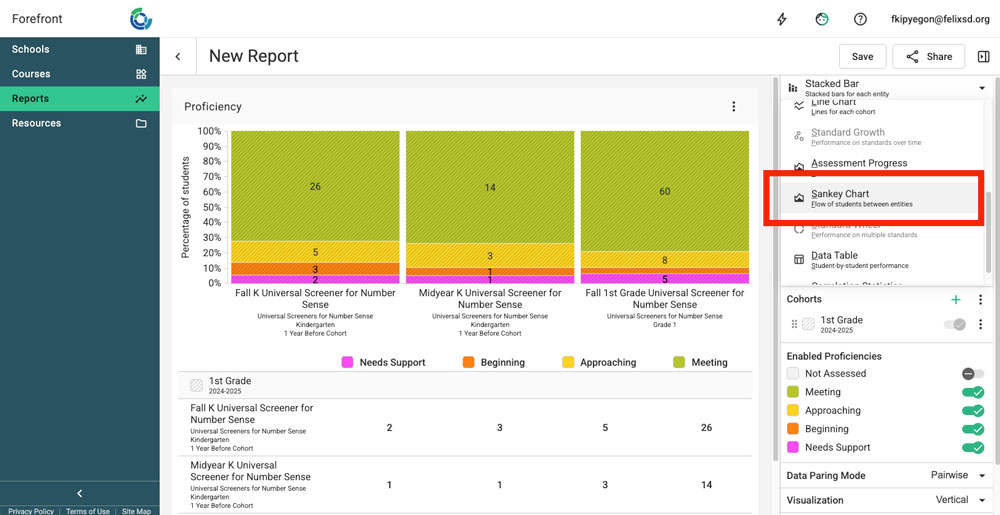Click the user avatar face icon
The height and width of the screenshot is (515, 1000).
point(822,19)
